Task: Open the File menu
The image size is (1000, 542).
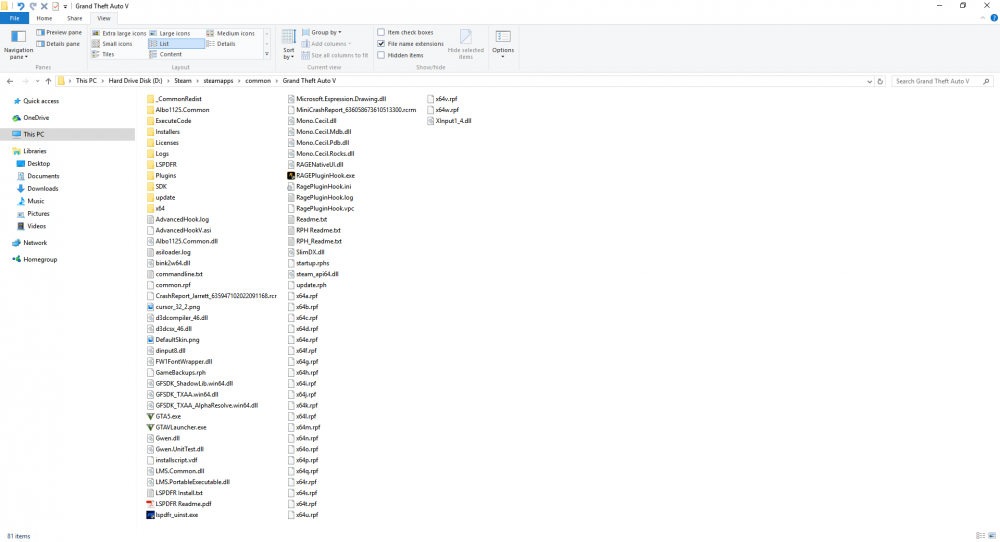Action: point(14,18)
